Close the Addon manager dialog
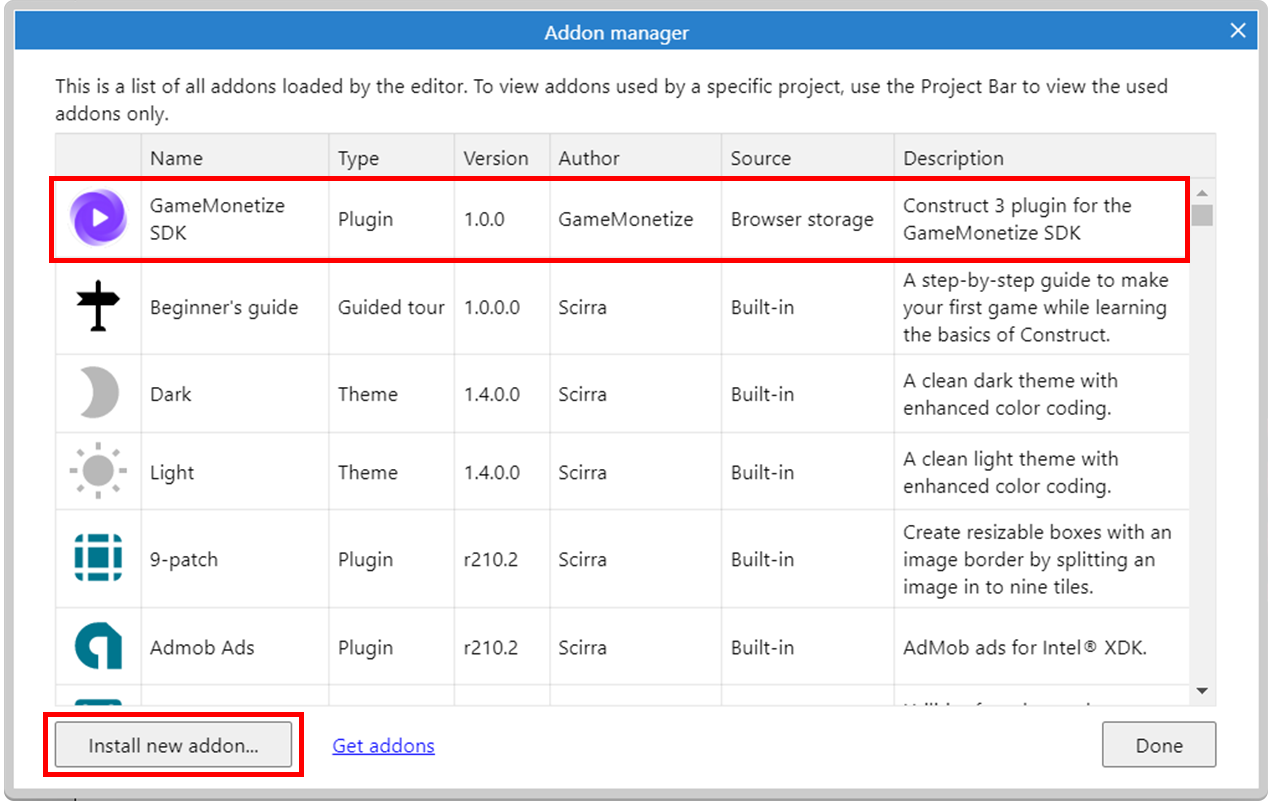 point(1238,32)
